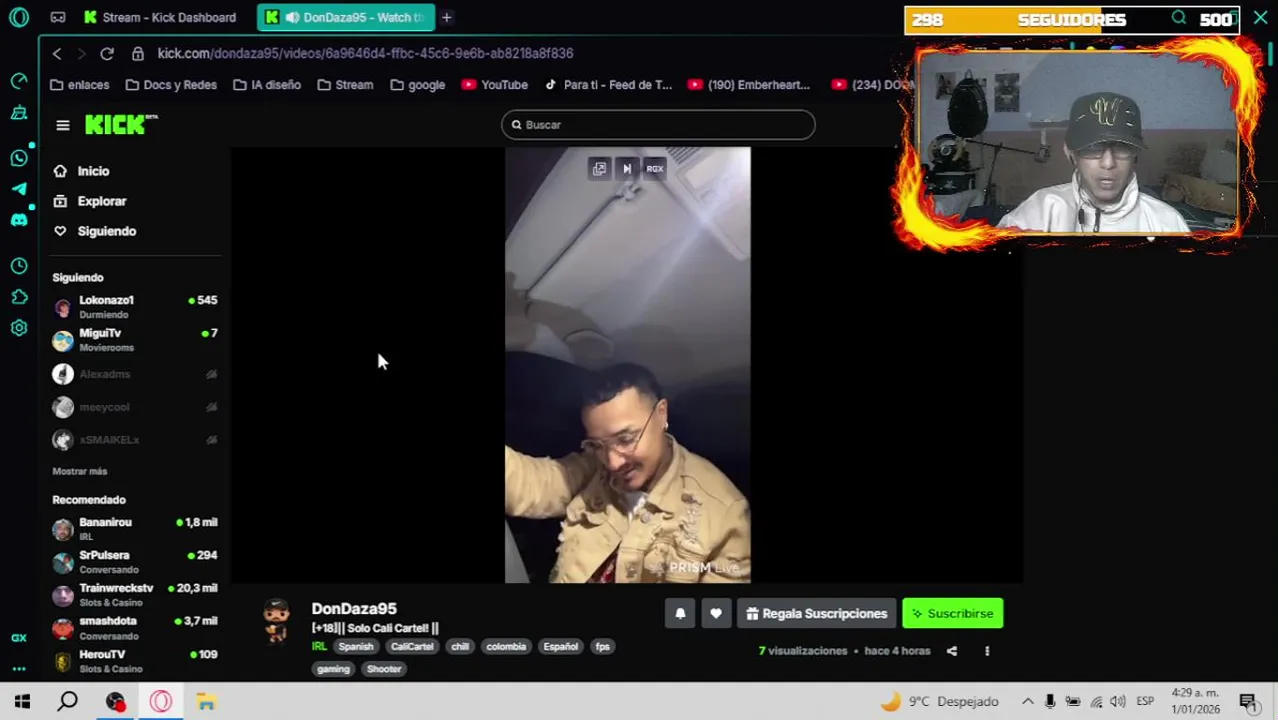
Task: Focus the Buscar search field
Action: coord(658,125)
